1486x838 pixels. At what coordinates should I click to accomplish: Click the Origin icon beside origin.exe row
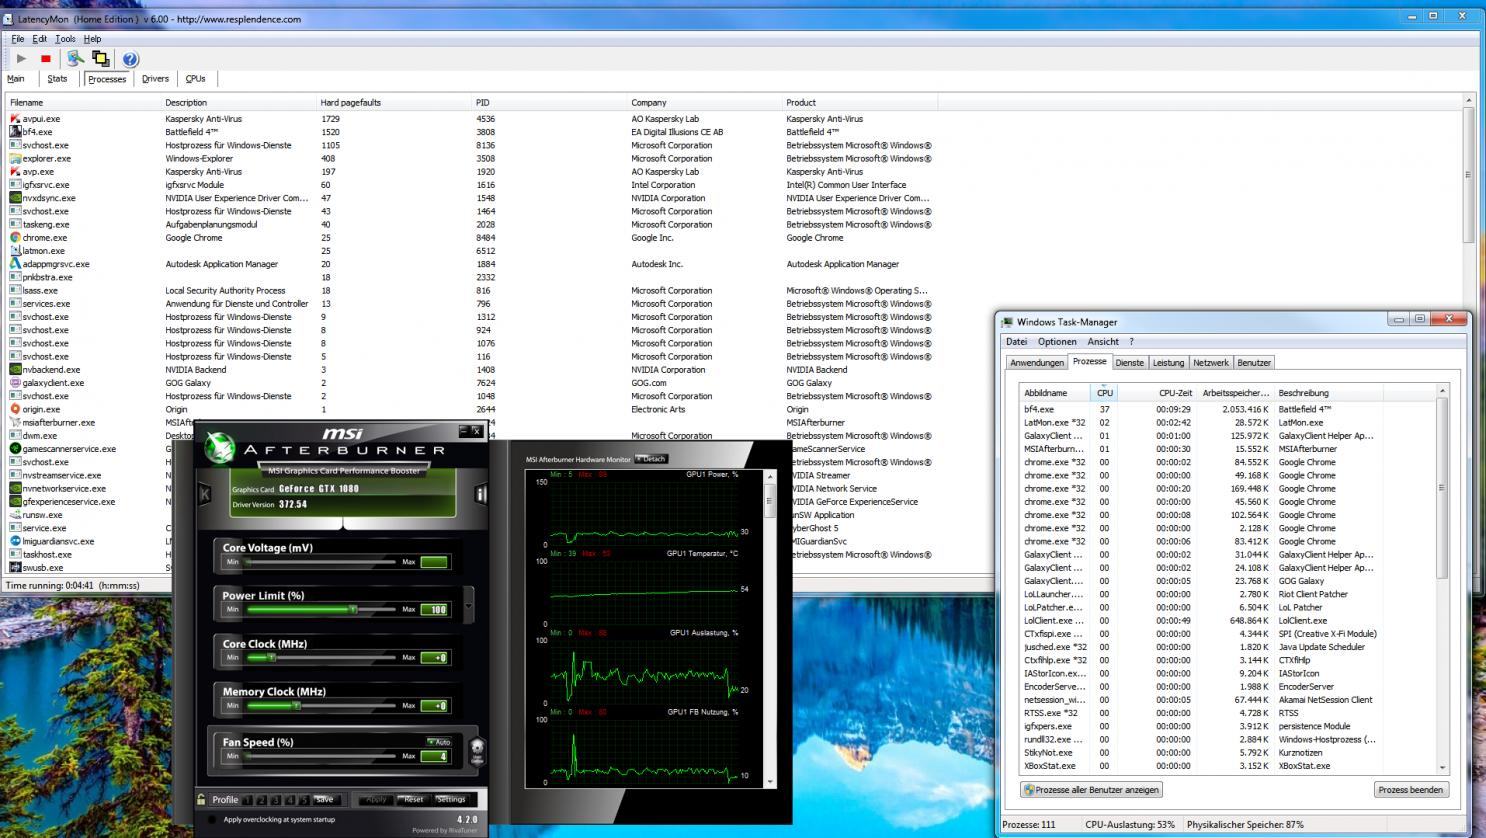coord(15,409)
